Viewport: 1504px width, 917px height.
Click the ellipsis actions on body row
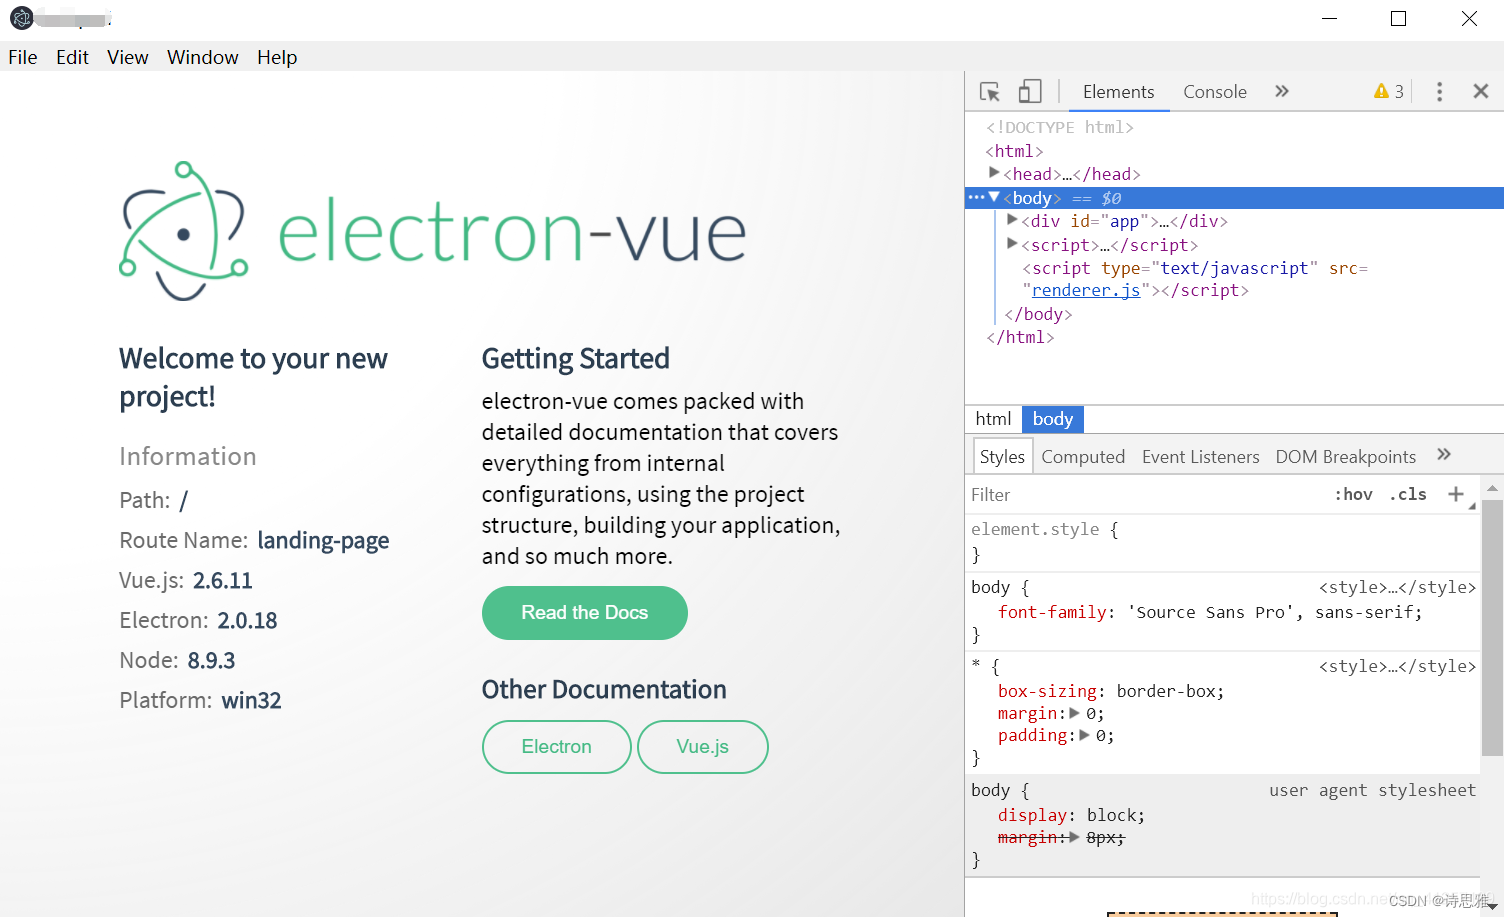click(x=976, y=197)
